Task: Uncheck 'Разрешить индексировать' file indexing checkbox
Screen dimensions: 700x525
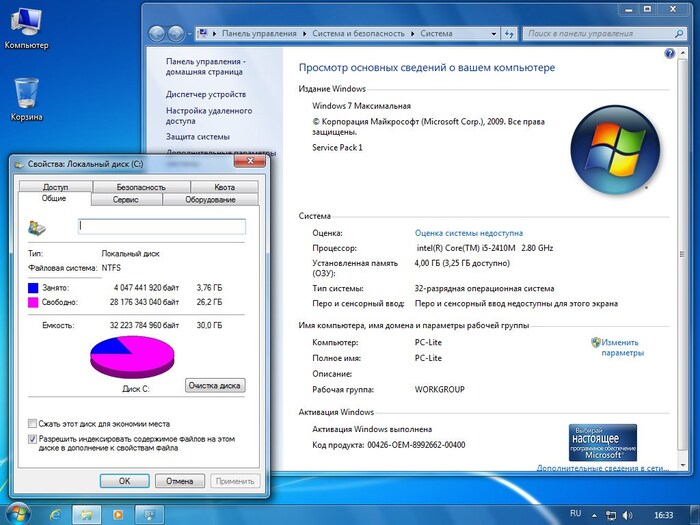Action: coord(33,438)
